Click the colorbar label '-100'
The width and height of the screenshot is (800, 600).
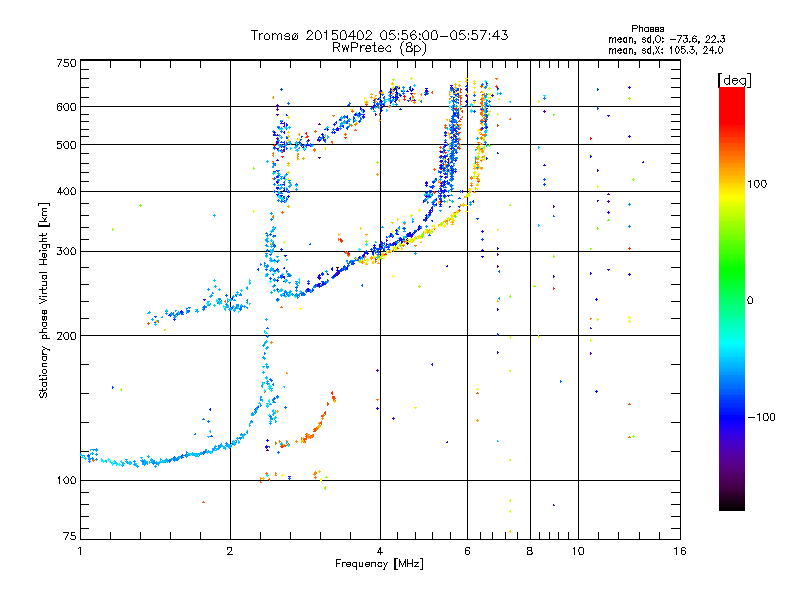click(761, 417)
